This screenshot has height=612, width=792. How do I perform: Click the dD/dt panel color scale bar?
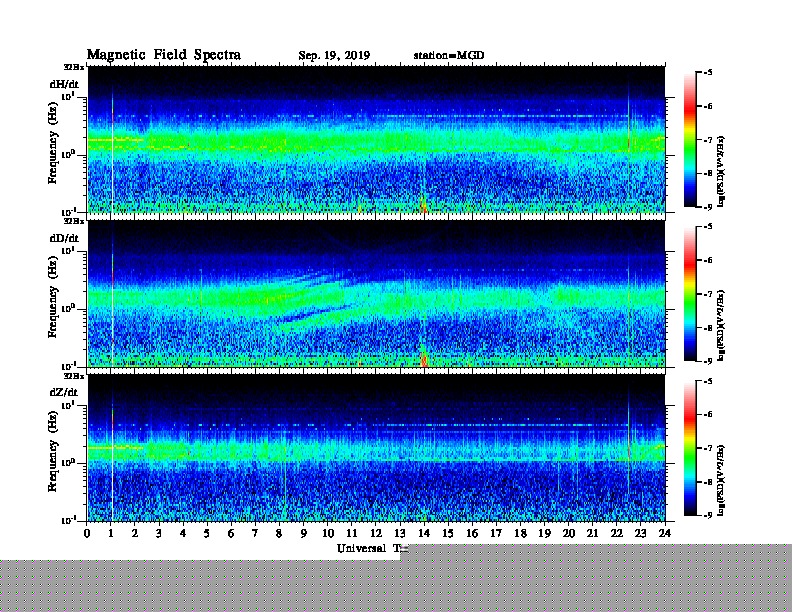689,293
